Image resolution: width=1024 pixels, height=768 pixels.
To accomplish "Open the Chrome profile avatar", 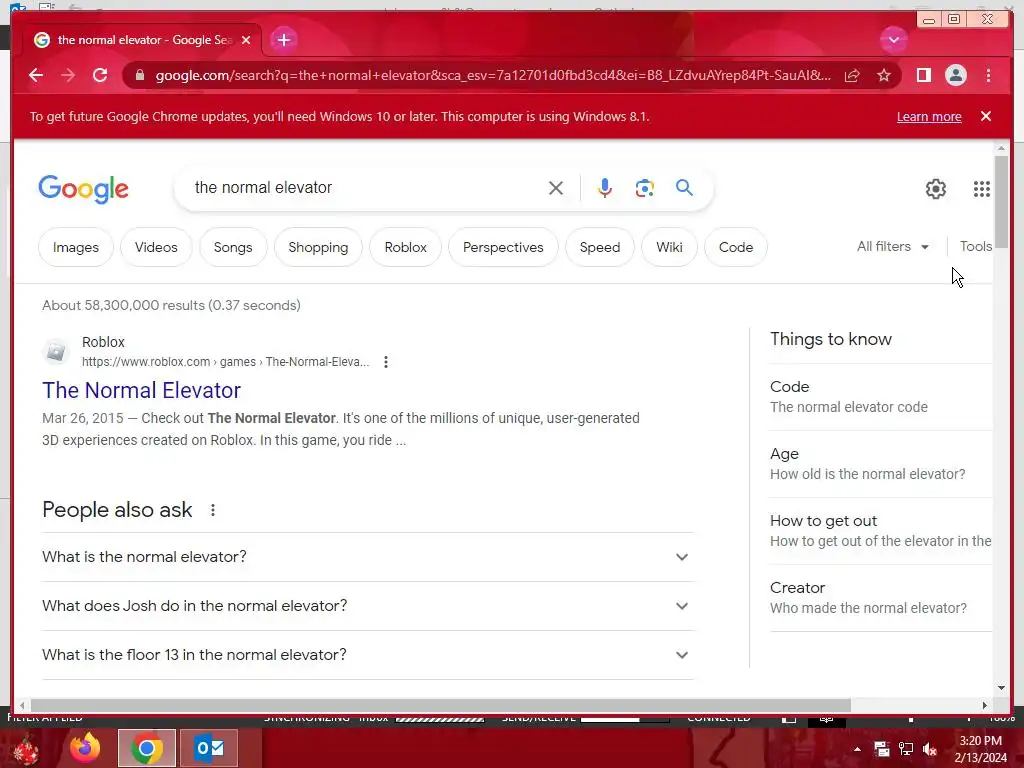I will click(955, 75).
